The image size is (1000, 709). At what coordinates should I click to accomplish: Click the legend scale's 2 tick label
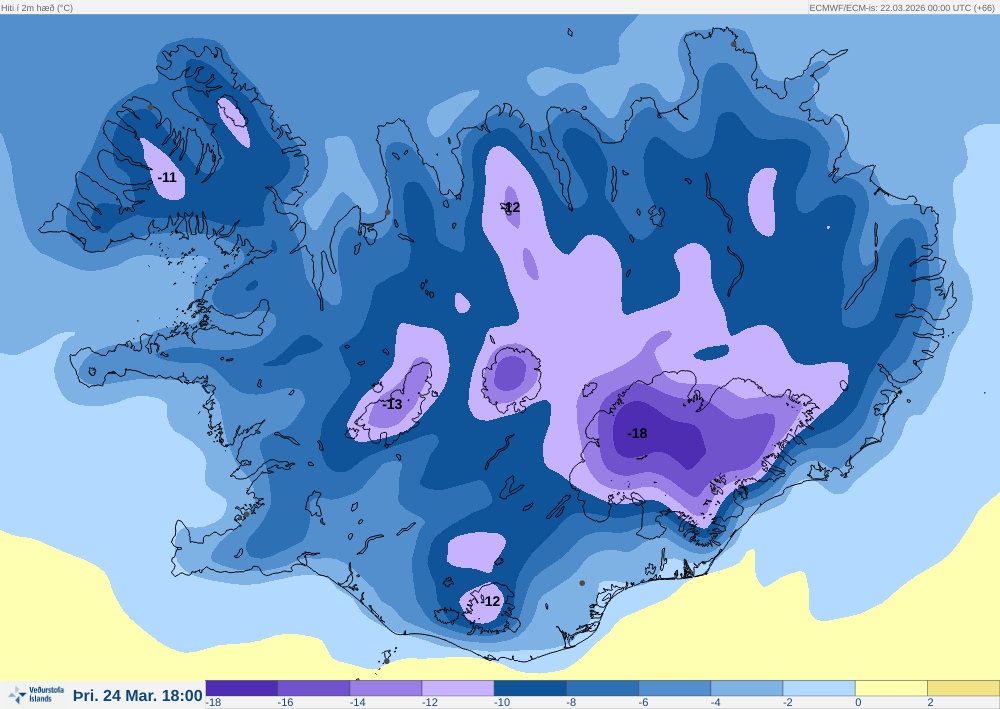click(x=930, y=703)
